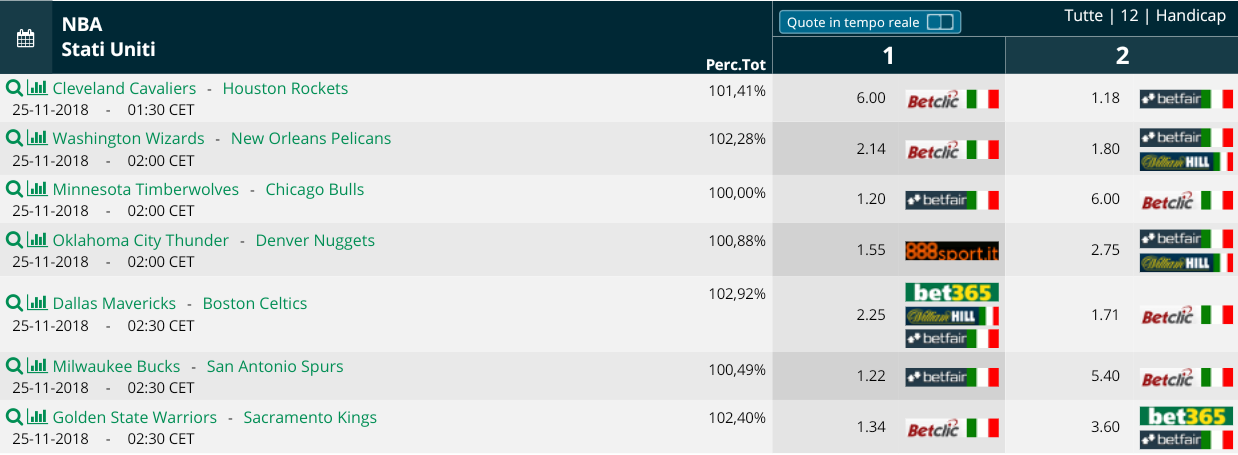Toggle Quote in tempo reale switch
This screenshot has height=455, width=1238.
point(940,22)
